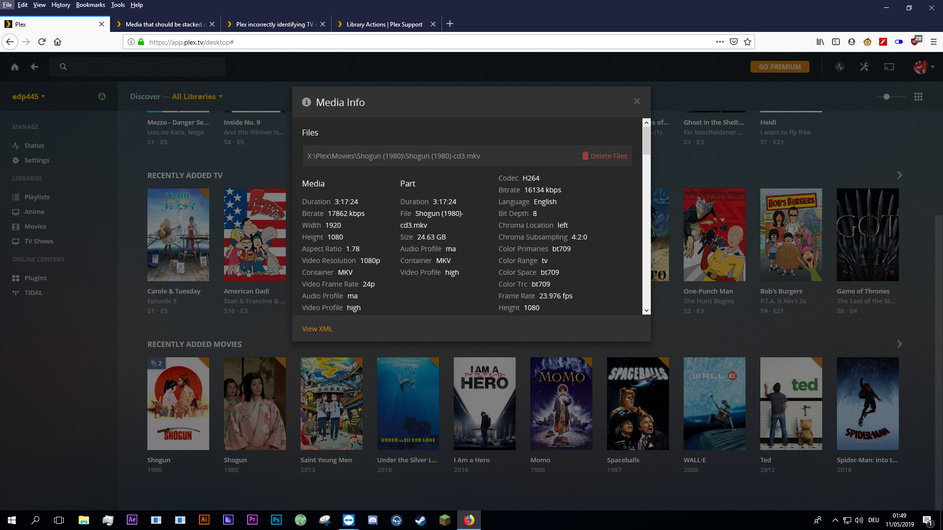Click the Discover tab
The height and width of the screenshot is (530, 943).
(145, 96)
